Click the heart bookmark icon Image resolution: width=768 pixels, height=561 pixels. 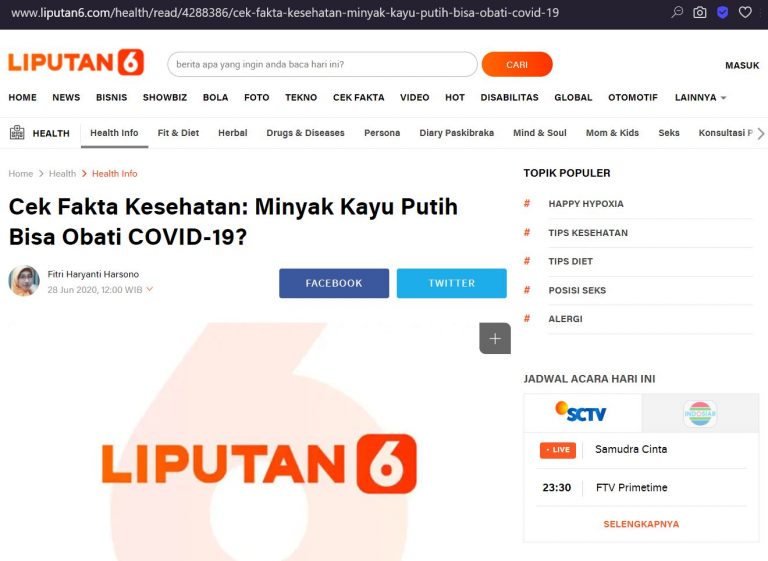pos(745,12)
